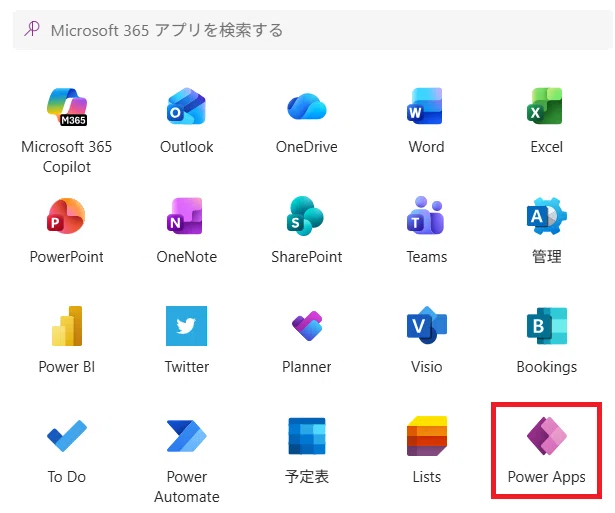615x513 pixels.
Task: Launch the Lists app icon
Action: coord(427,436)
